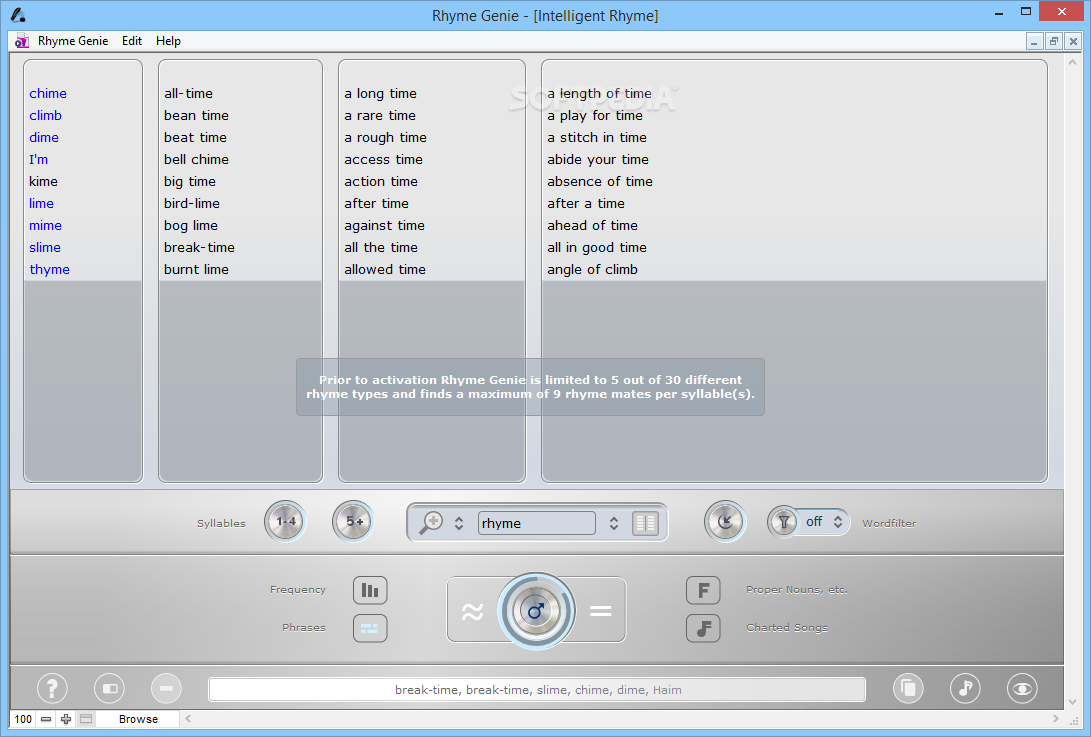Select the word climb

coord(45,116)
